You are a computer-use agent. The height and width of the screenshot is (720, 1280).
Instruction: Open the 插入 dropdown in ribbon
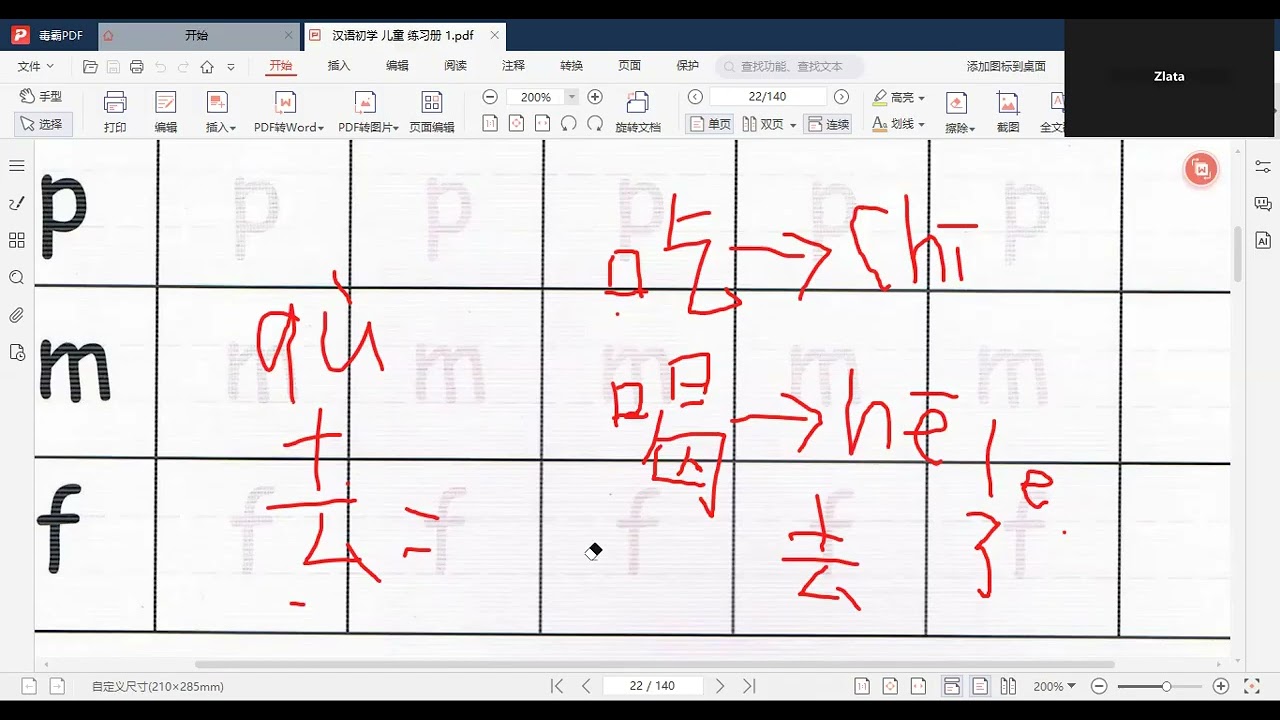[x=220, y=111]
